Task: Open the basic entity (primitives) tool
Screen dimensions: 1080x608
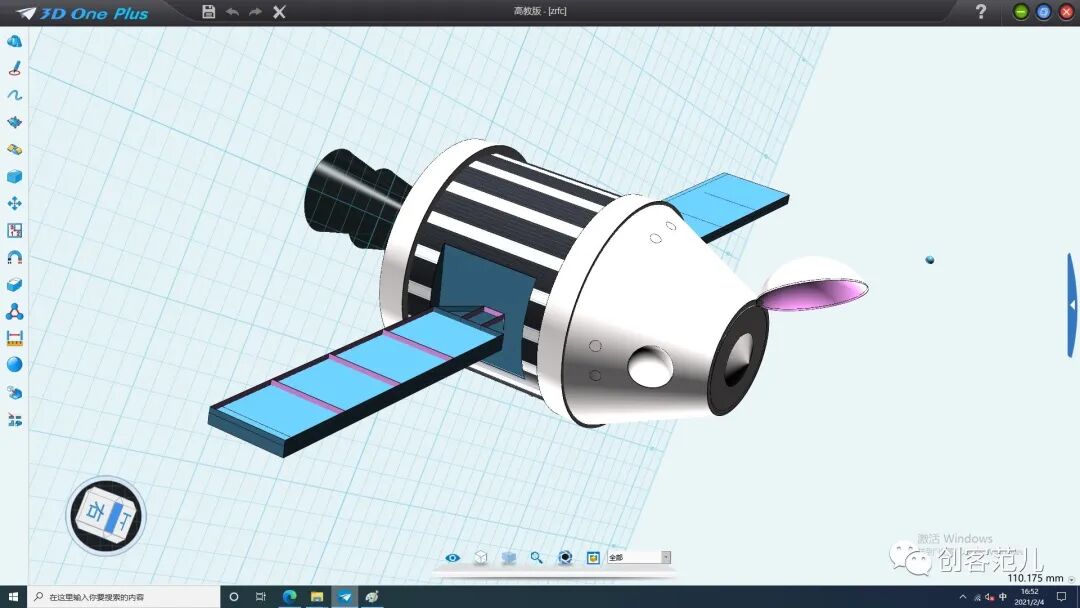Action: tap(14, 41)
